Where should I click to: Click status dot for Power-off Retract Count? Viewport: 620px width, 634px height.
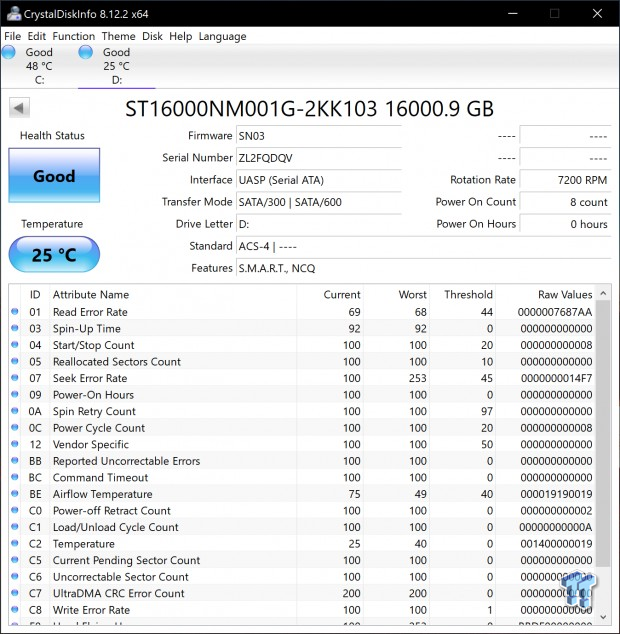15,510
